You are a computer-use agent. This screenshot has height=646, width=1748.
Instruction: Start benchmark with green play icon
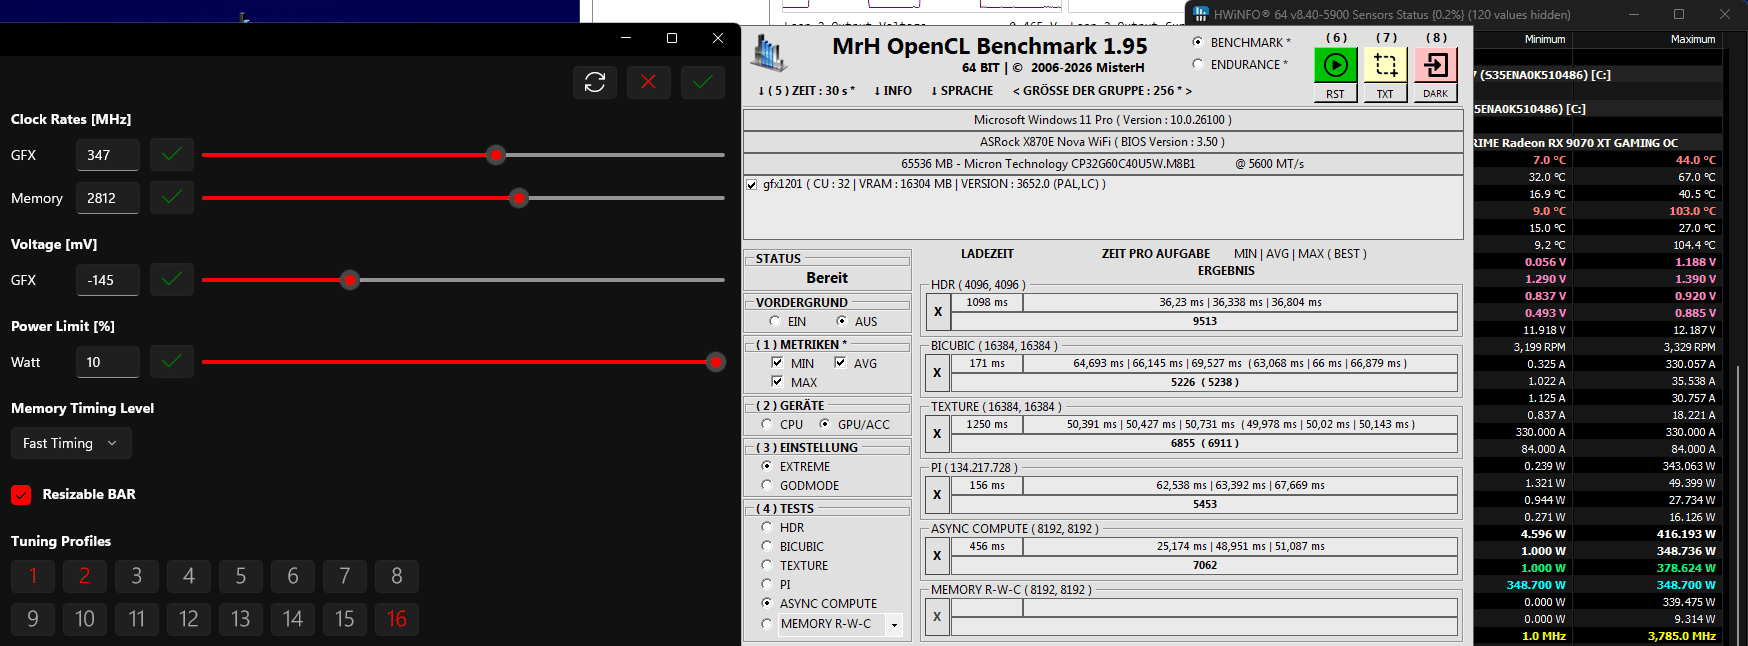[1335, 65]
